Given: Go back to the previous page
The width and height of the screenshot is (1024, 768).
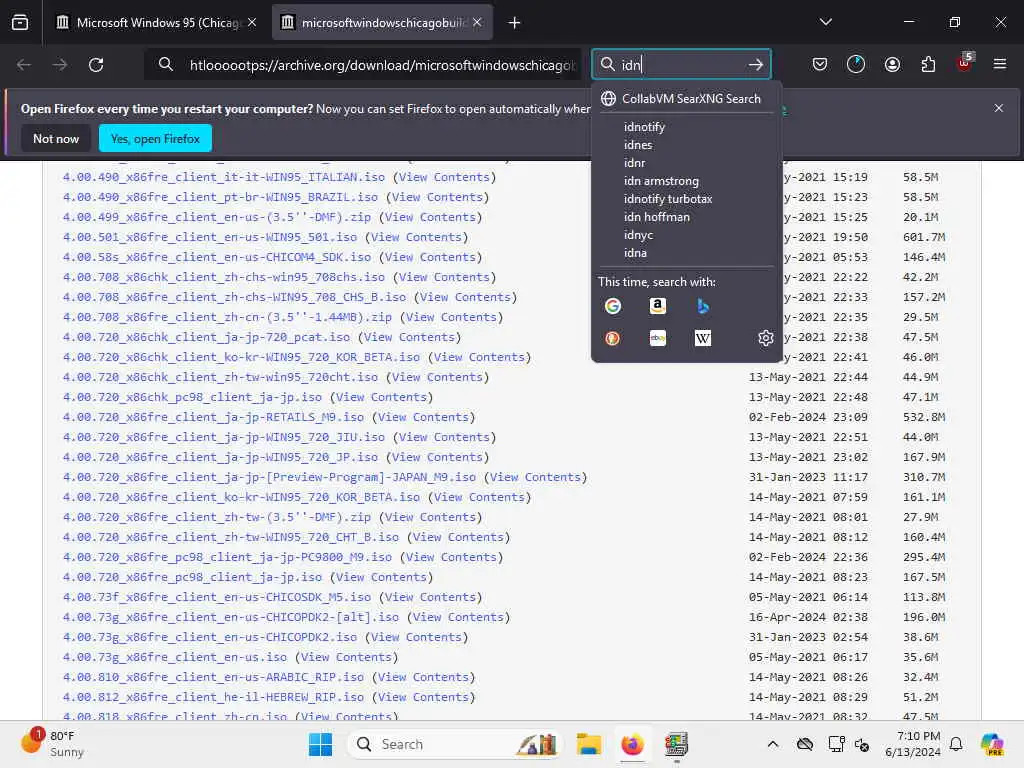Looking at the screenshot, I should (24, 65).
